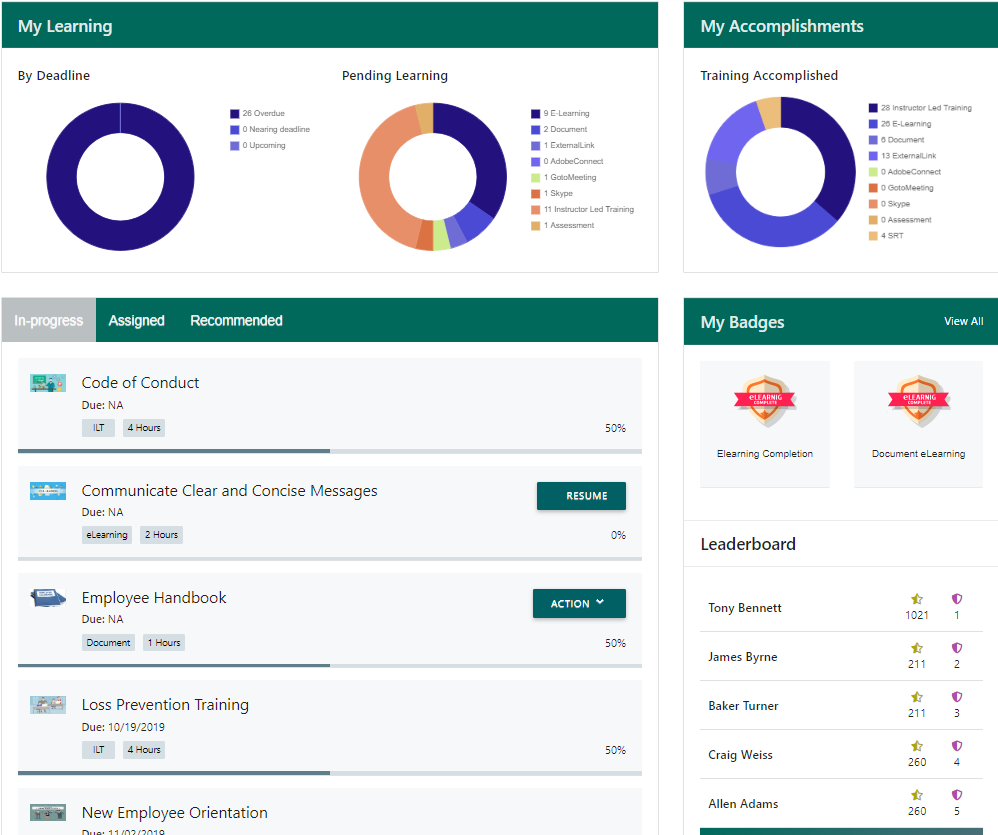Click the Loss Prevention Training course icon

[x=48, y=705]
